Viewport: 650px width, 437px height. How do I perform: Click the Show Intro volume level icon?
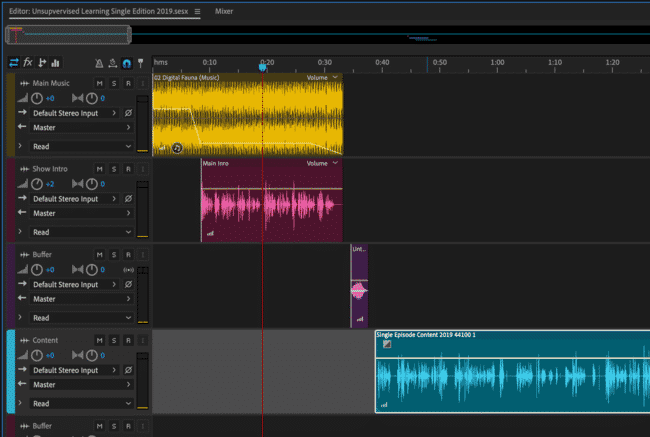(x=23, y=184)
